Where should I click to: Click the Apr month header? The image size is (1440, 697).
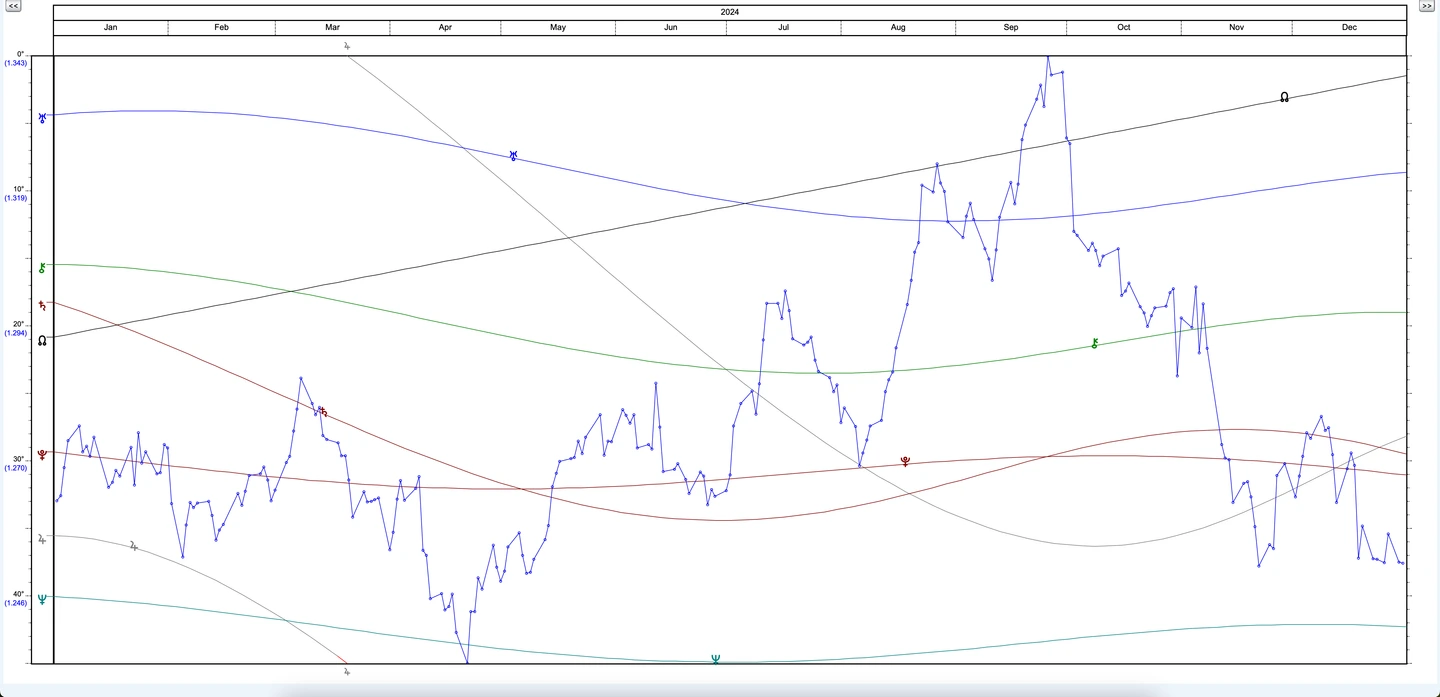[445, 27]
